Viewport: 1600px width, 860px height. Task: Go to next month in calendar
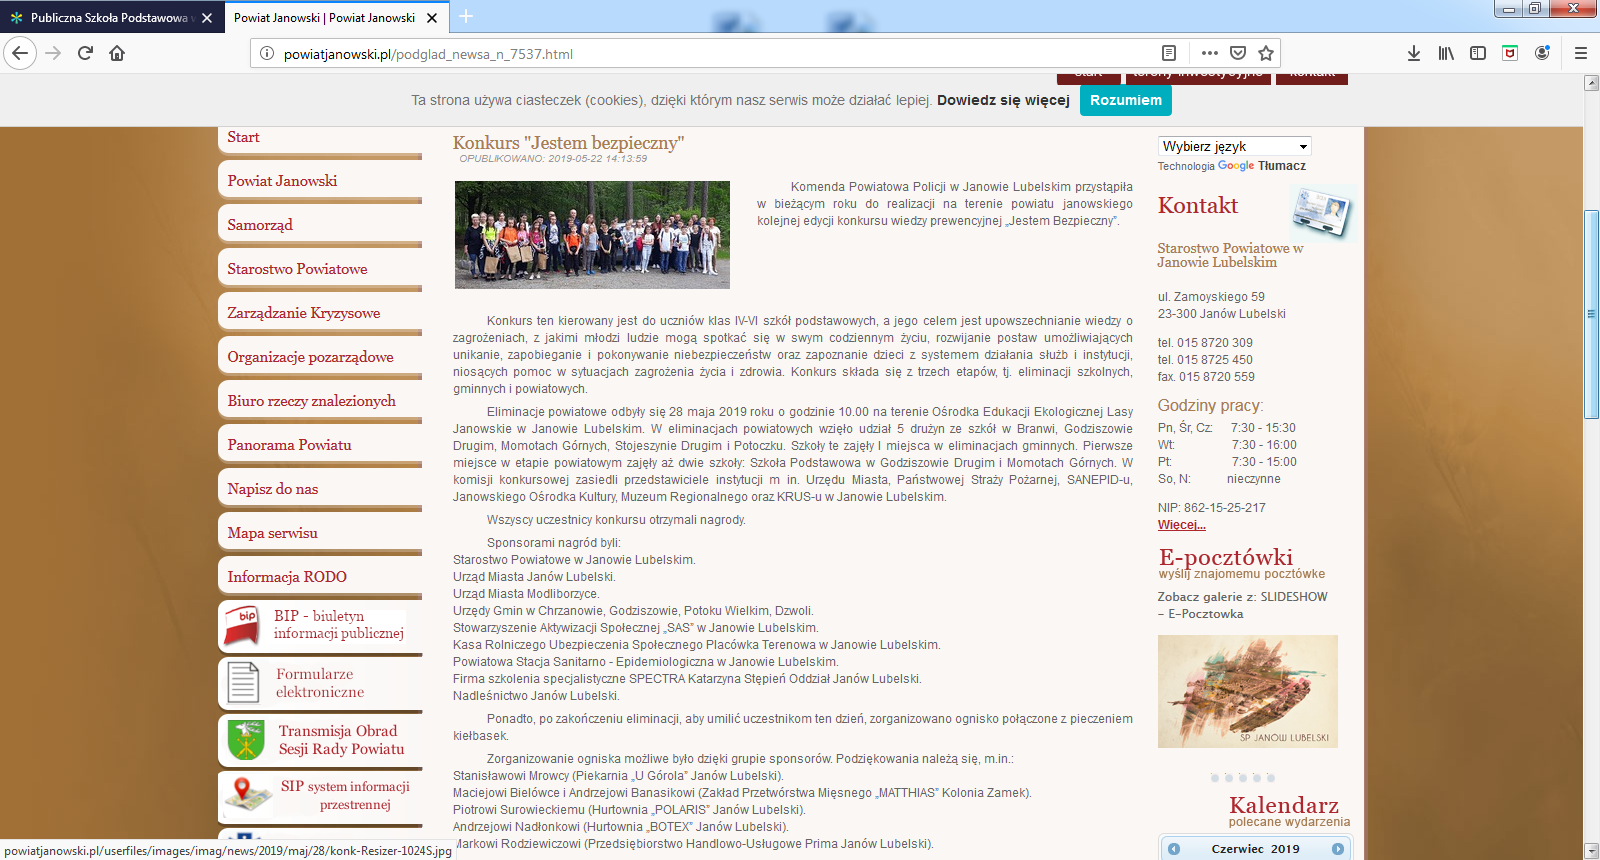[x=1338, y=849]
